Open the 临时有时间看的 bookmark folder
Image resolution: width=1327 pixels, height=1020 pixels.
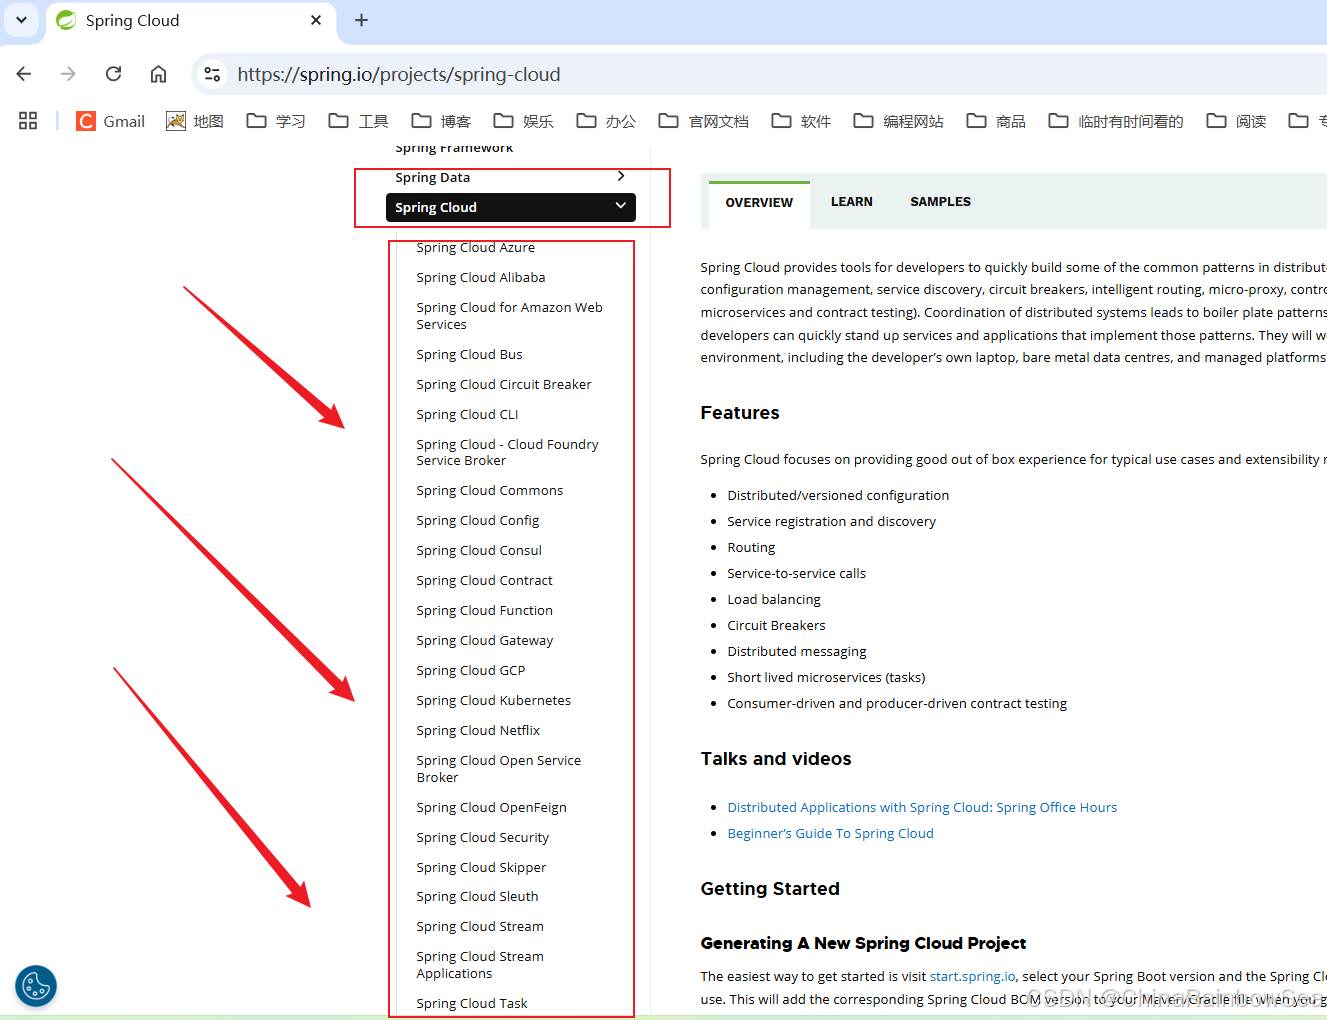click(x=1116, y=121)
